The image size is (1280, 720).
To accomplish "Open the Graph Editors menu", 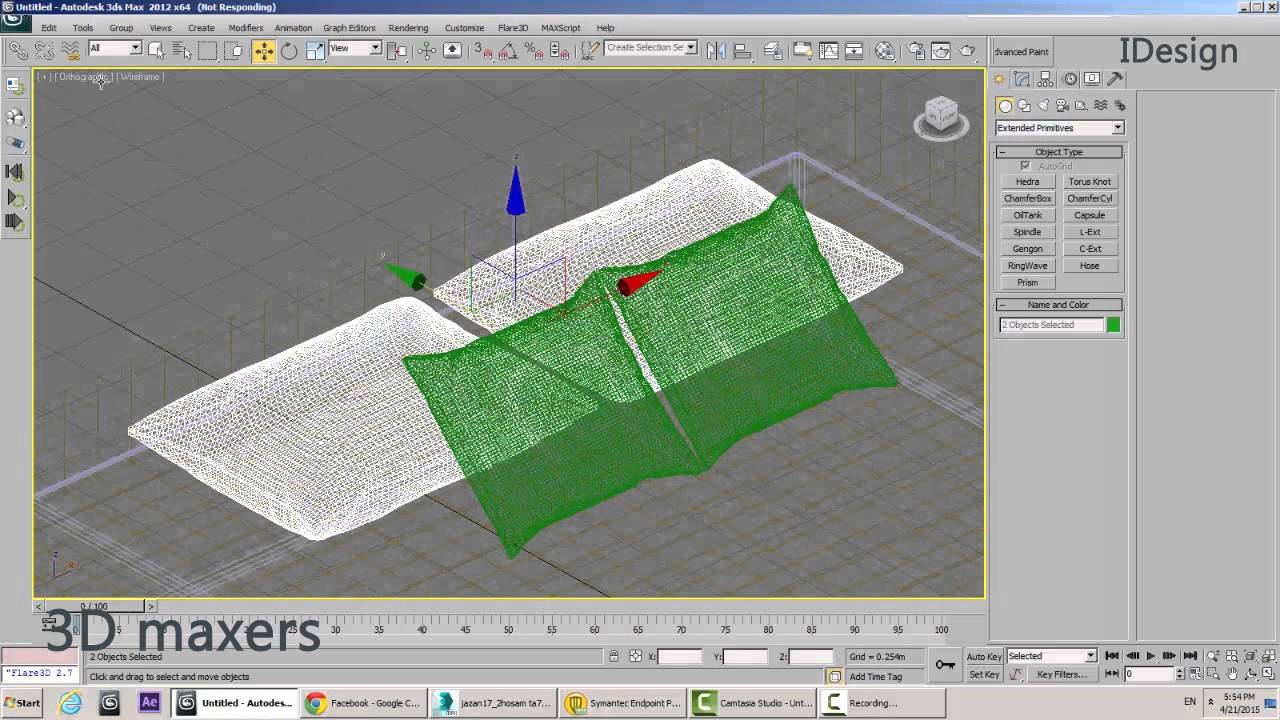I will [x=349, y=28].
